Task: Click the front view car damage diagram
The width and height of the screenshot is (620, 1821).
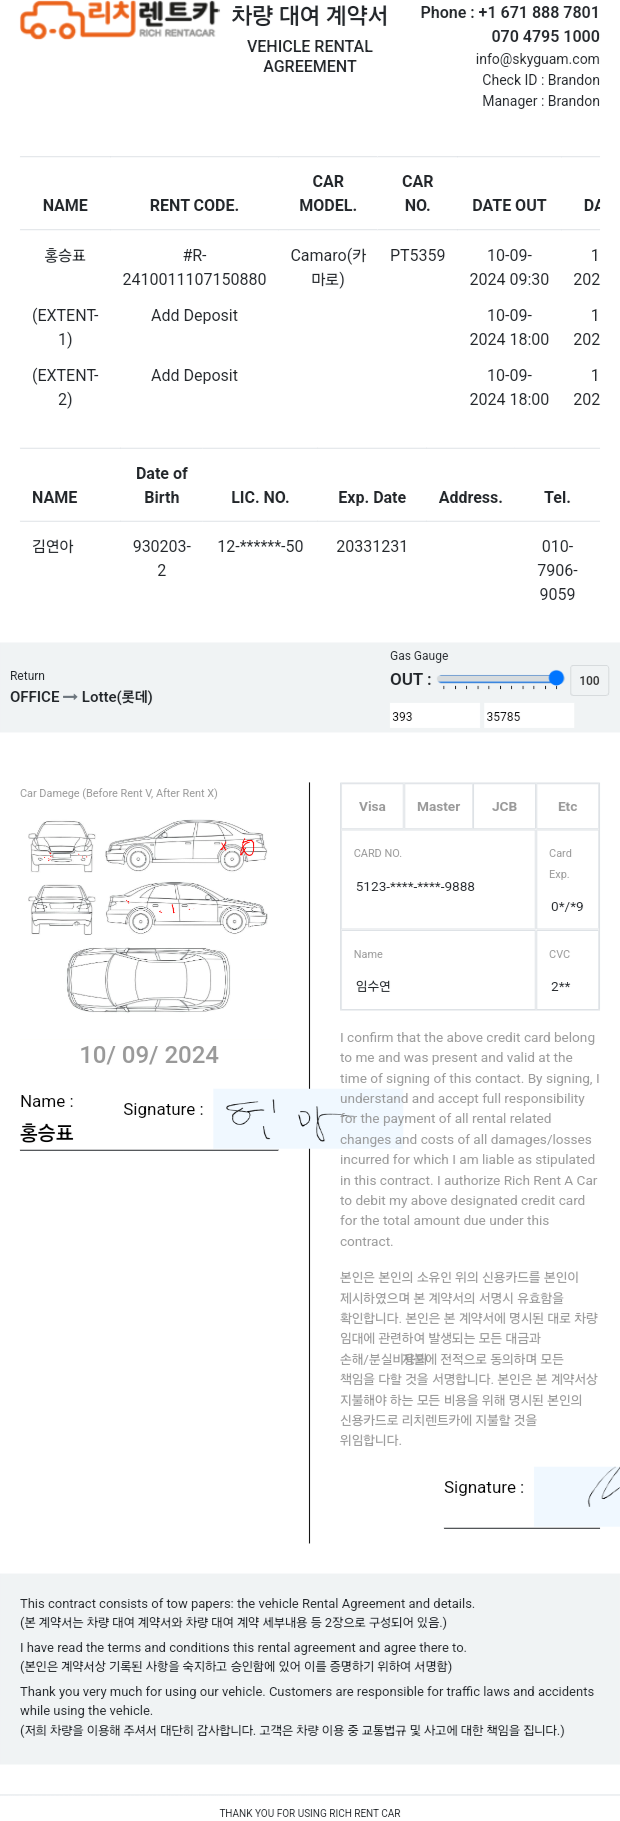Action: click(x=61, y=847)
